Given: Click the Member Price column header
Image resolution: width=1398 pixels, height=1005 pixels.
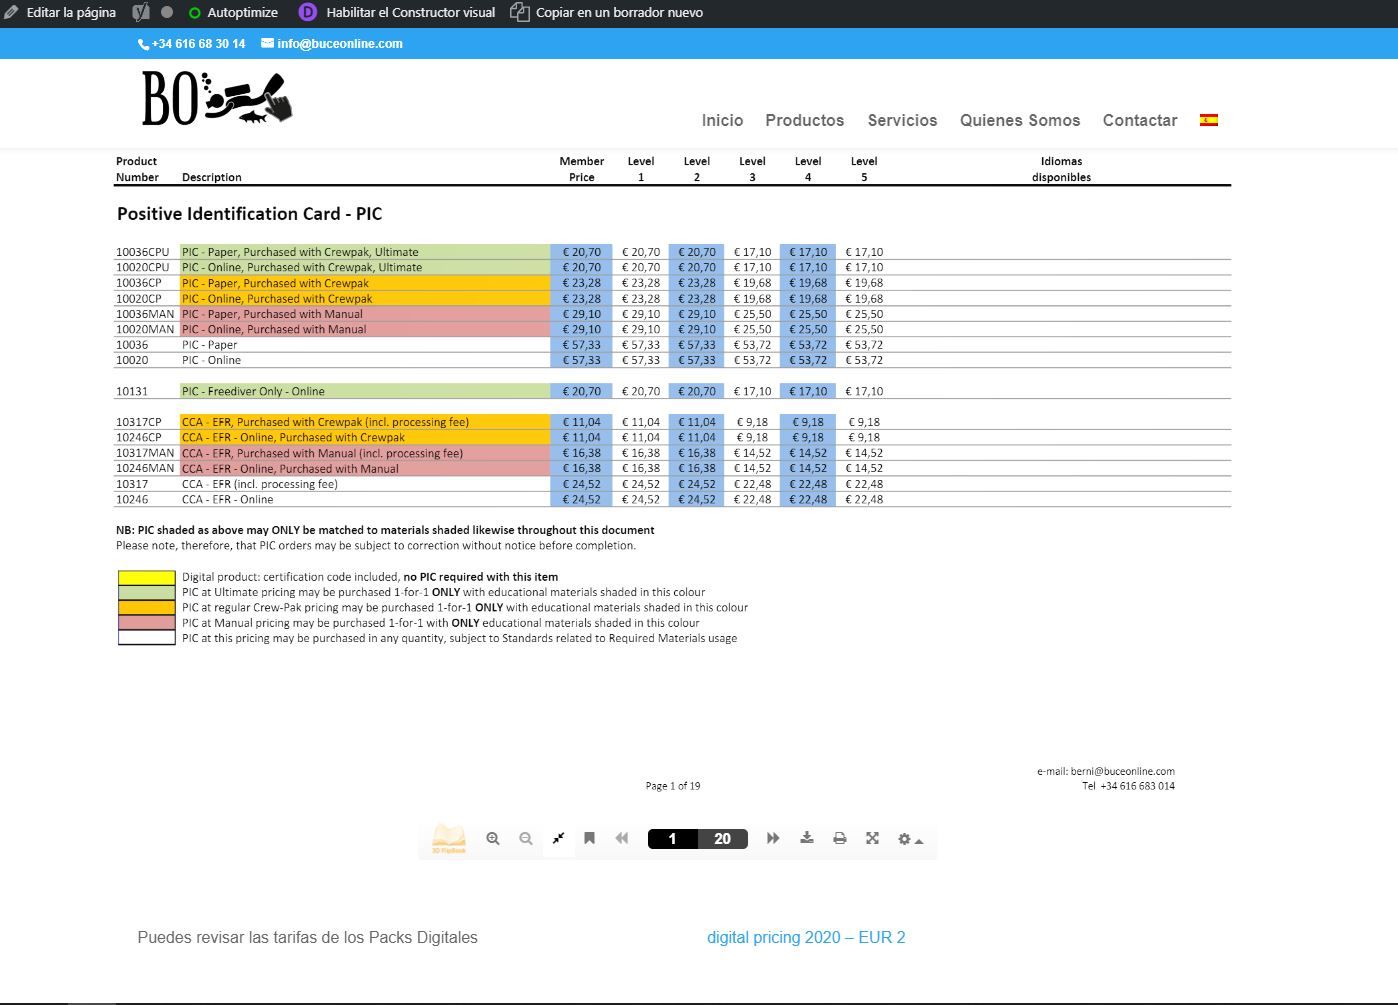Looking at the screenshot, I should tap(582, 169).
